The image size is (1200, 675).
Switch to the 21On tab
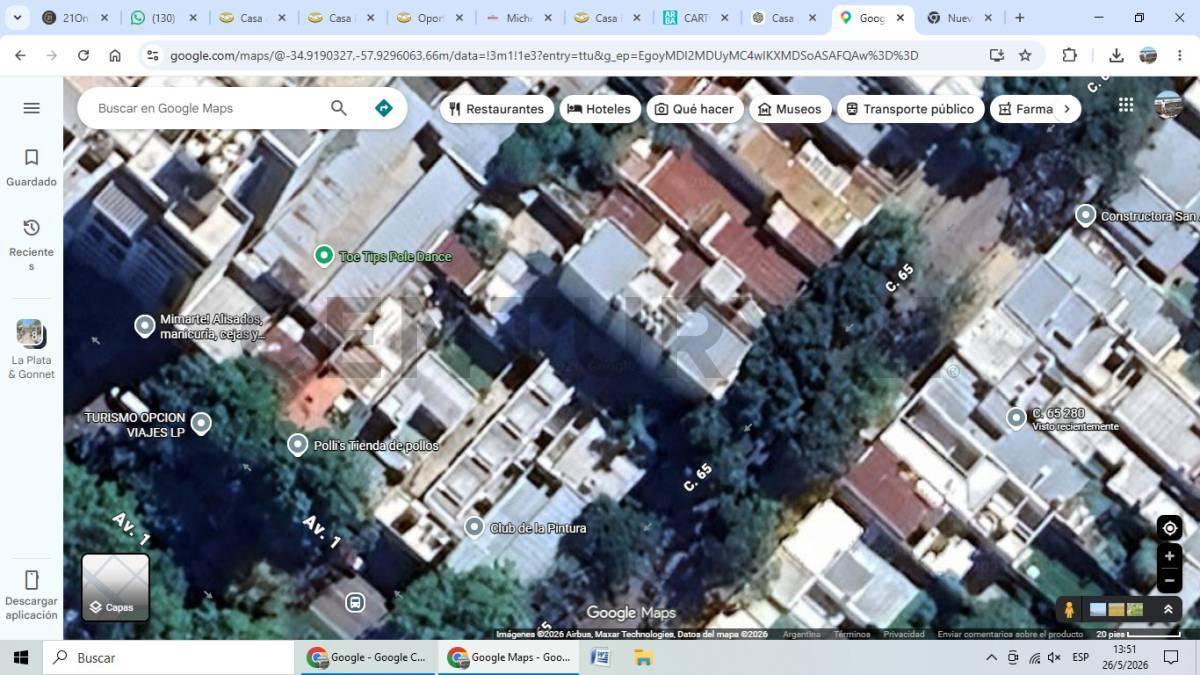76,18
